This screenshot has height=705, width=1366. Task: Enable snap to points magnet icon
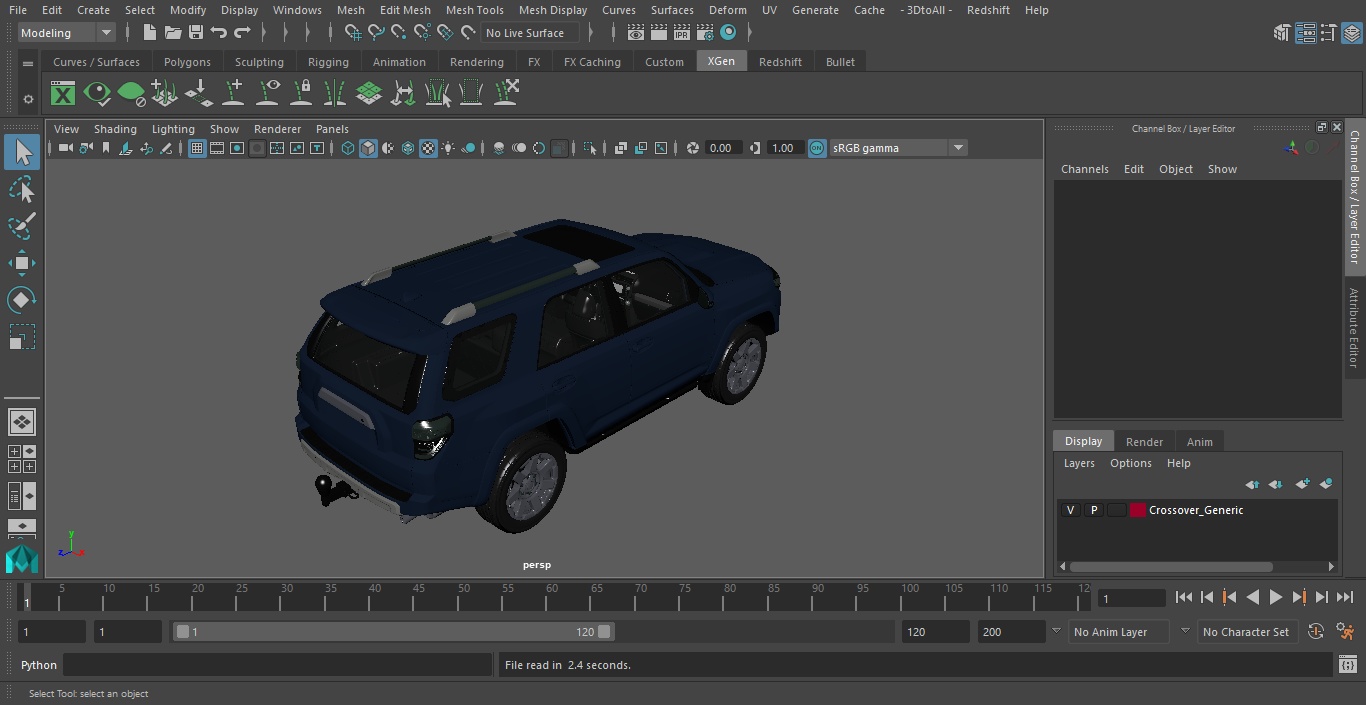tap(399, 33)
